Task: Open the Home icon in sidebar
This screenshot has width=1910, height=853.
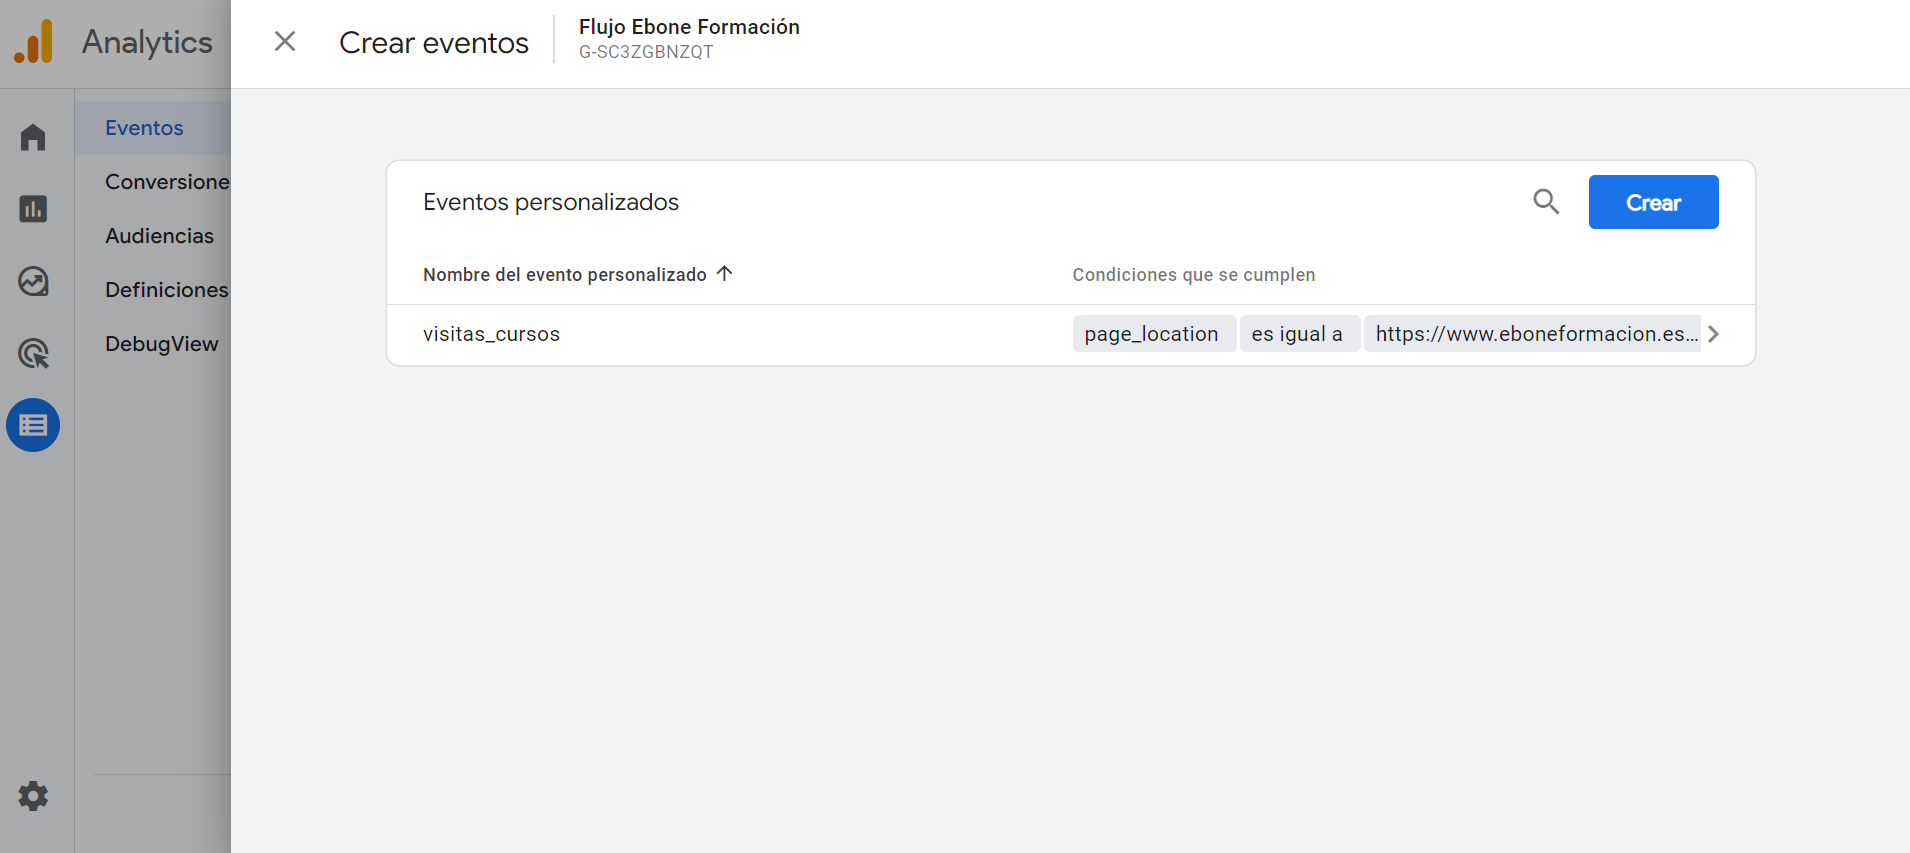Action: coord(33,137)
